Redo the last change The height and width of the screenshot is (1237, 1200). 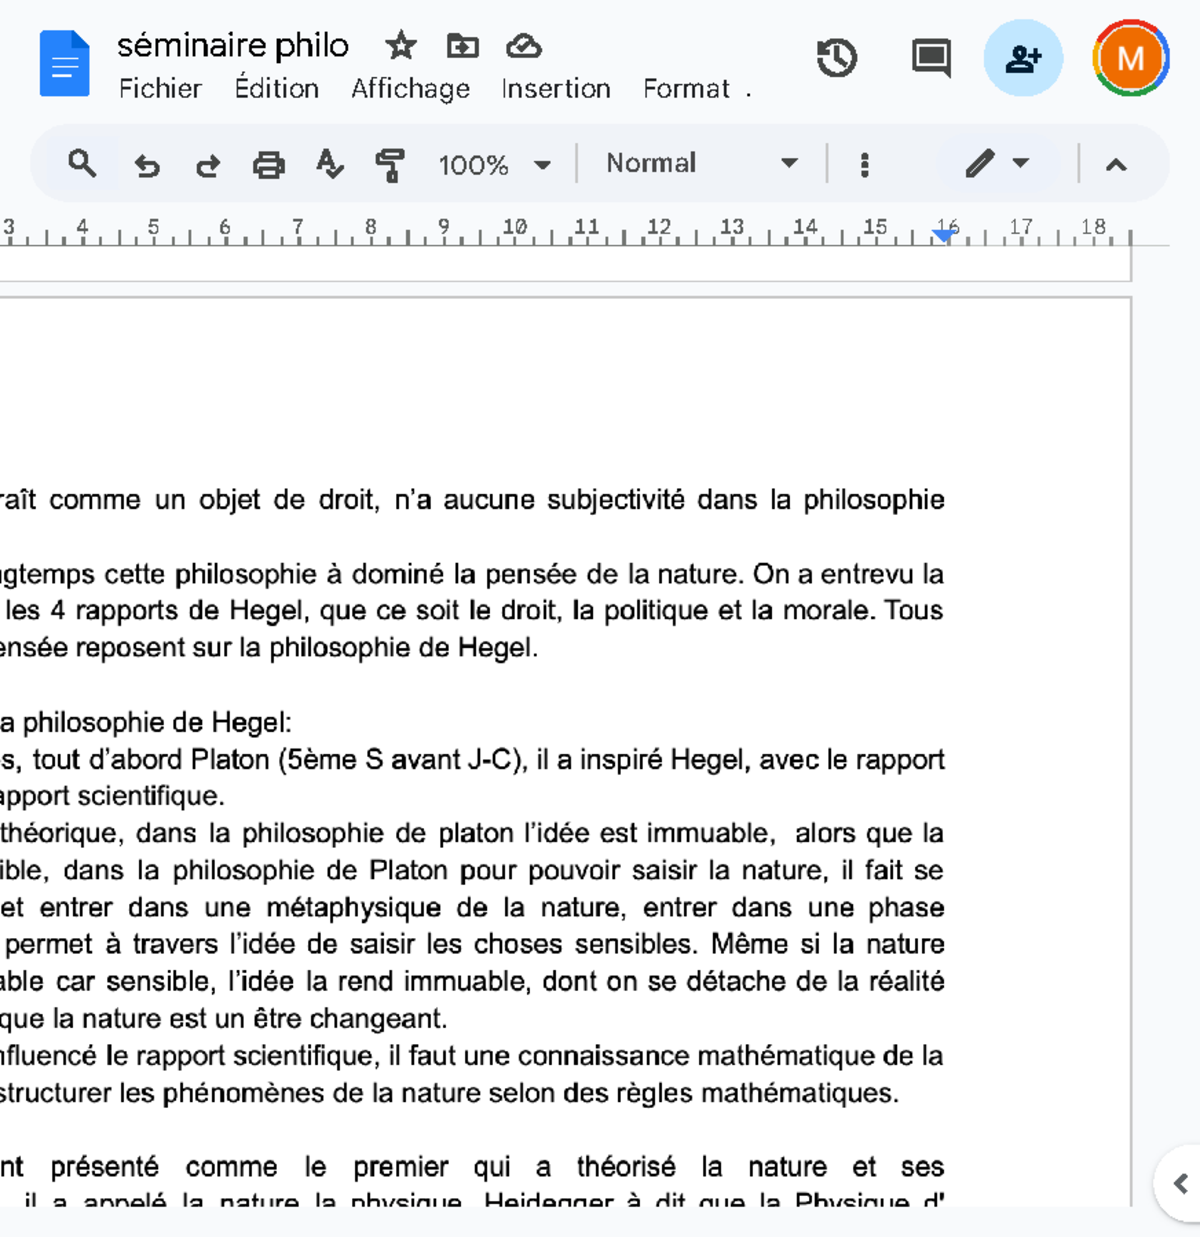pyautogui.click(x=208, y=165)
